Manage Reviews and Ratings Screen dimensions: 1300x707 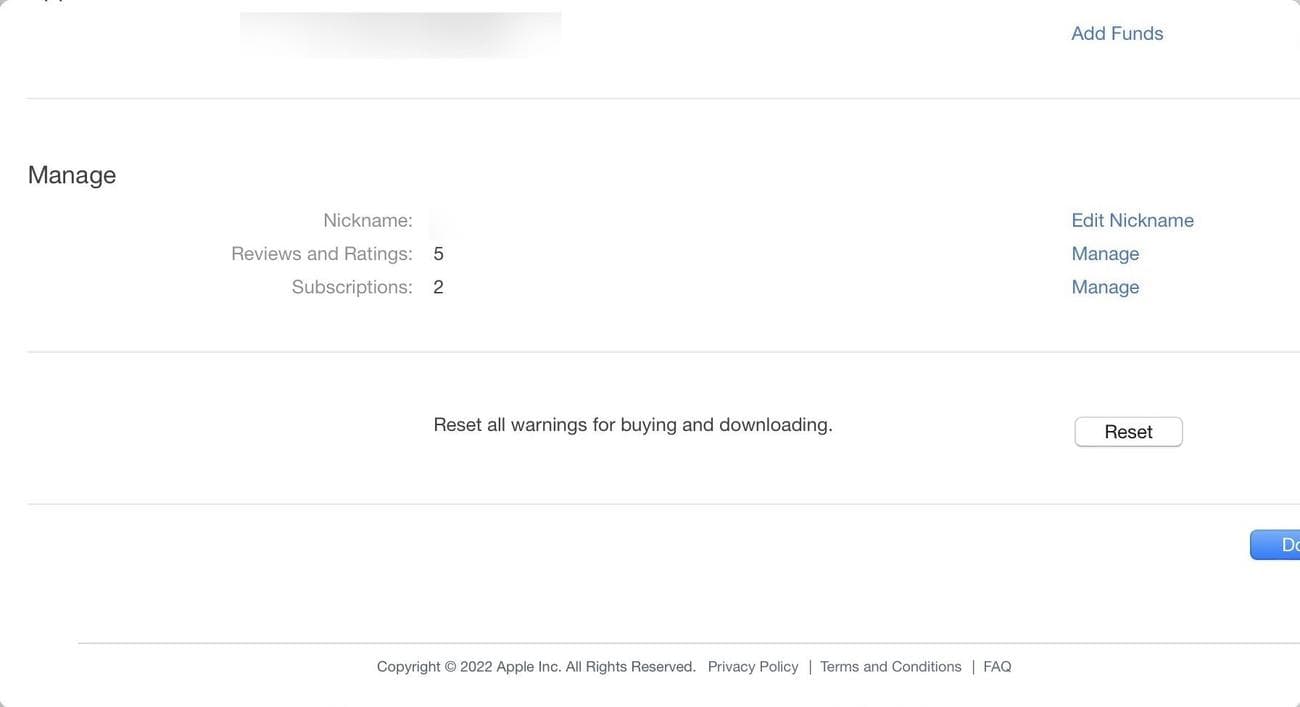click(x=1105, y=254)
